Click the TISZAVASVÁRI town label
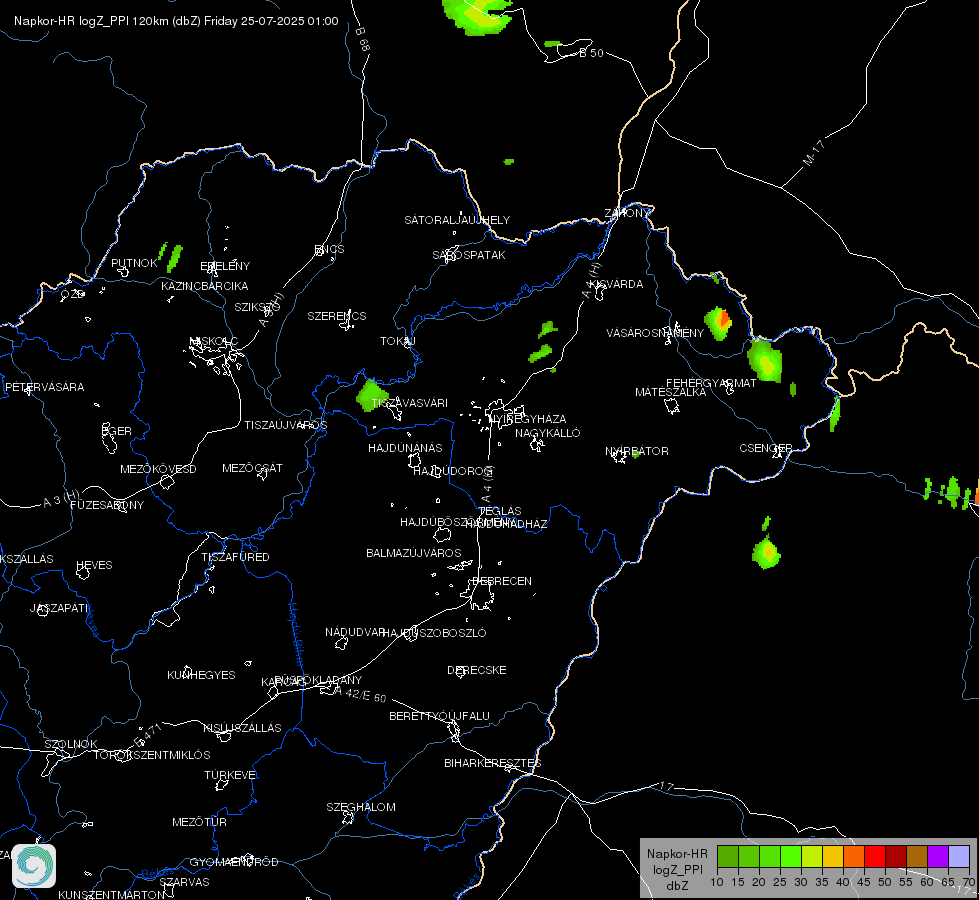 coord(410,403)
